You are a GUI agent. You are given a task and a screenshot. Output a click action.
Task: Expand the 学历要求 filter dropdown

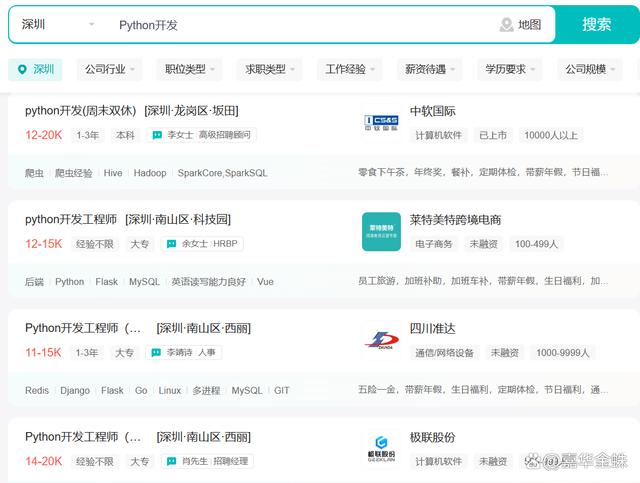click(511, 70)
